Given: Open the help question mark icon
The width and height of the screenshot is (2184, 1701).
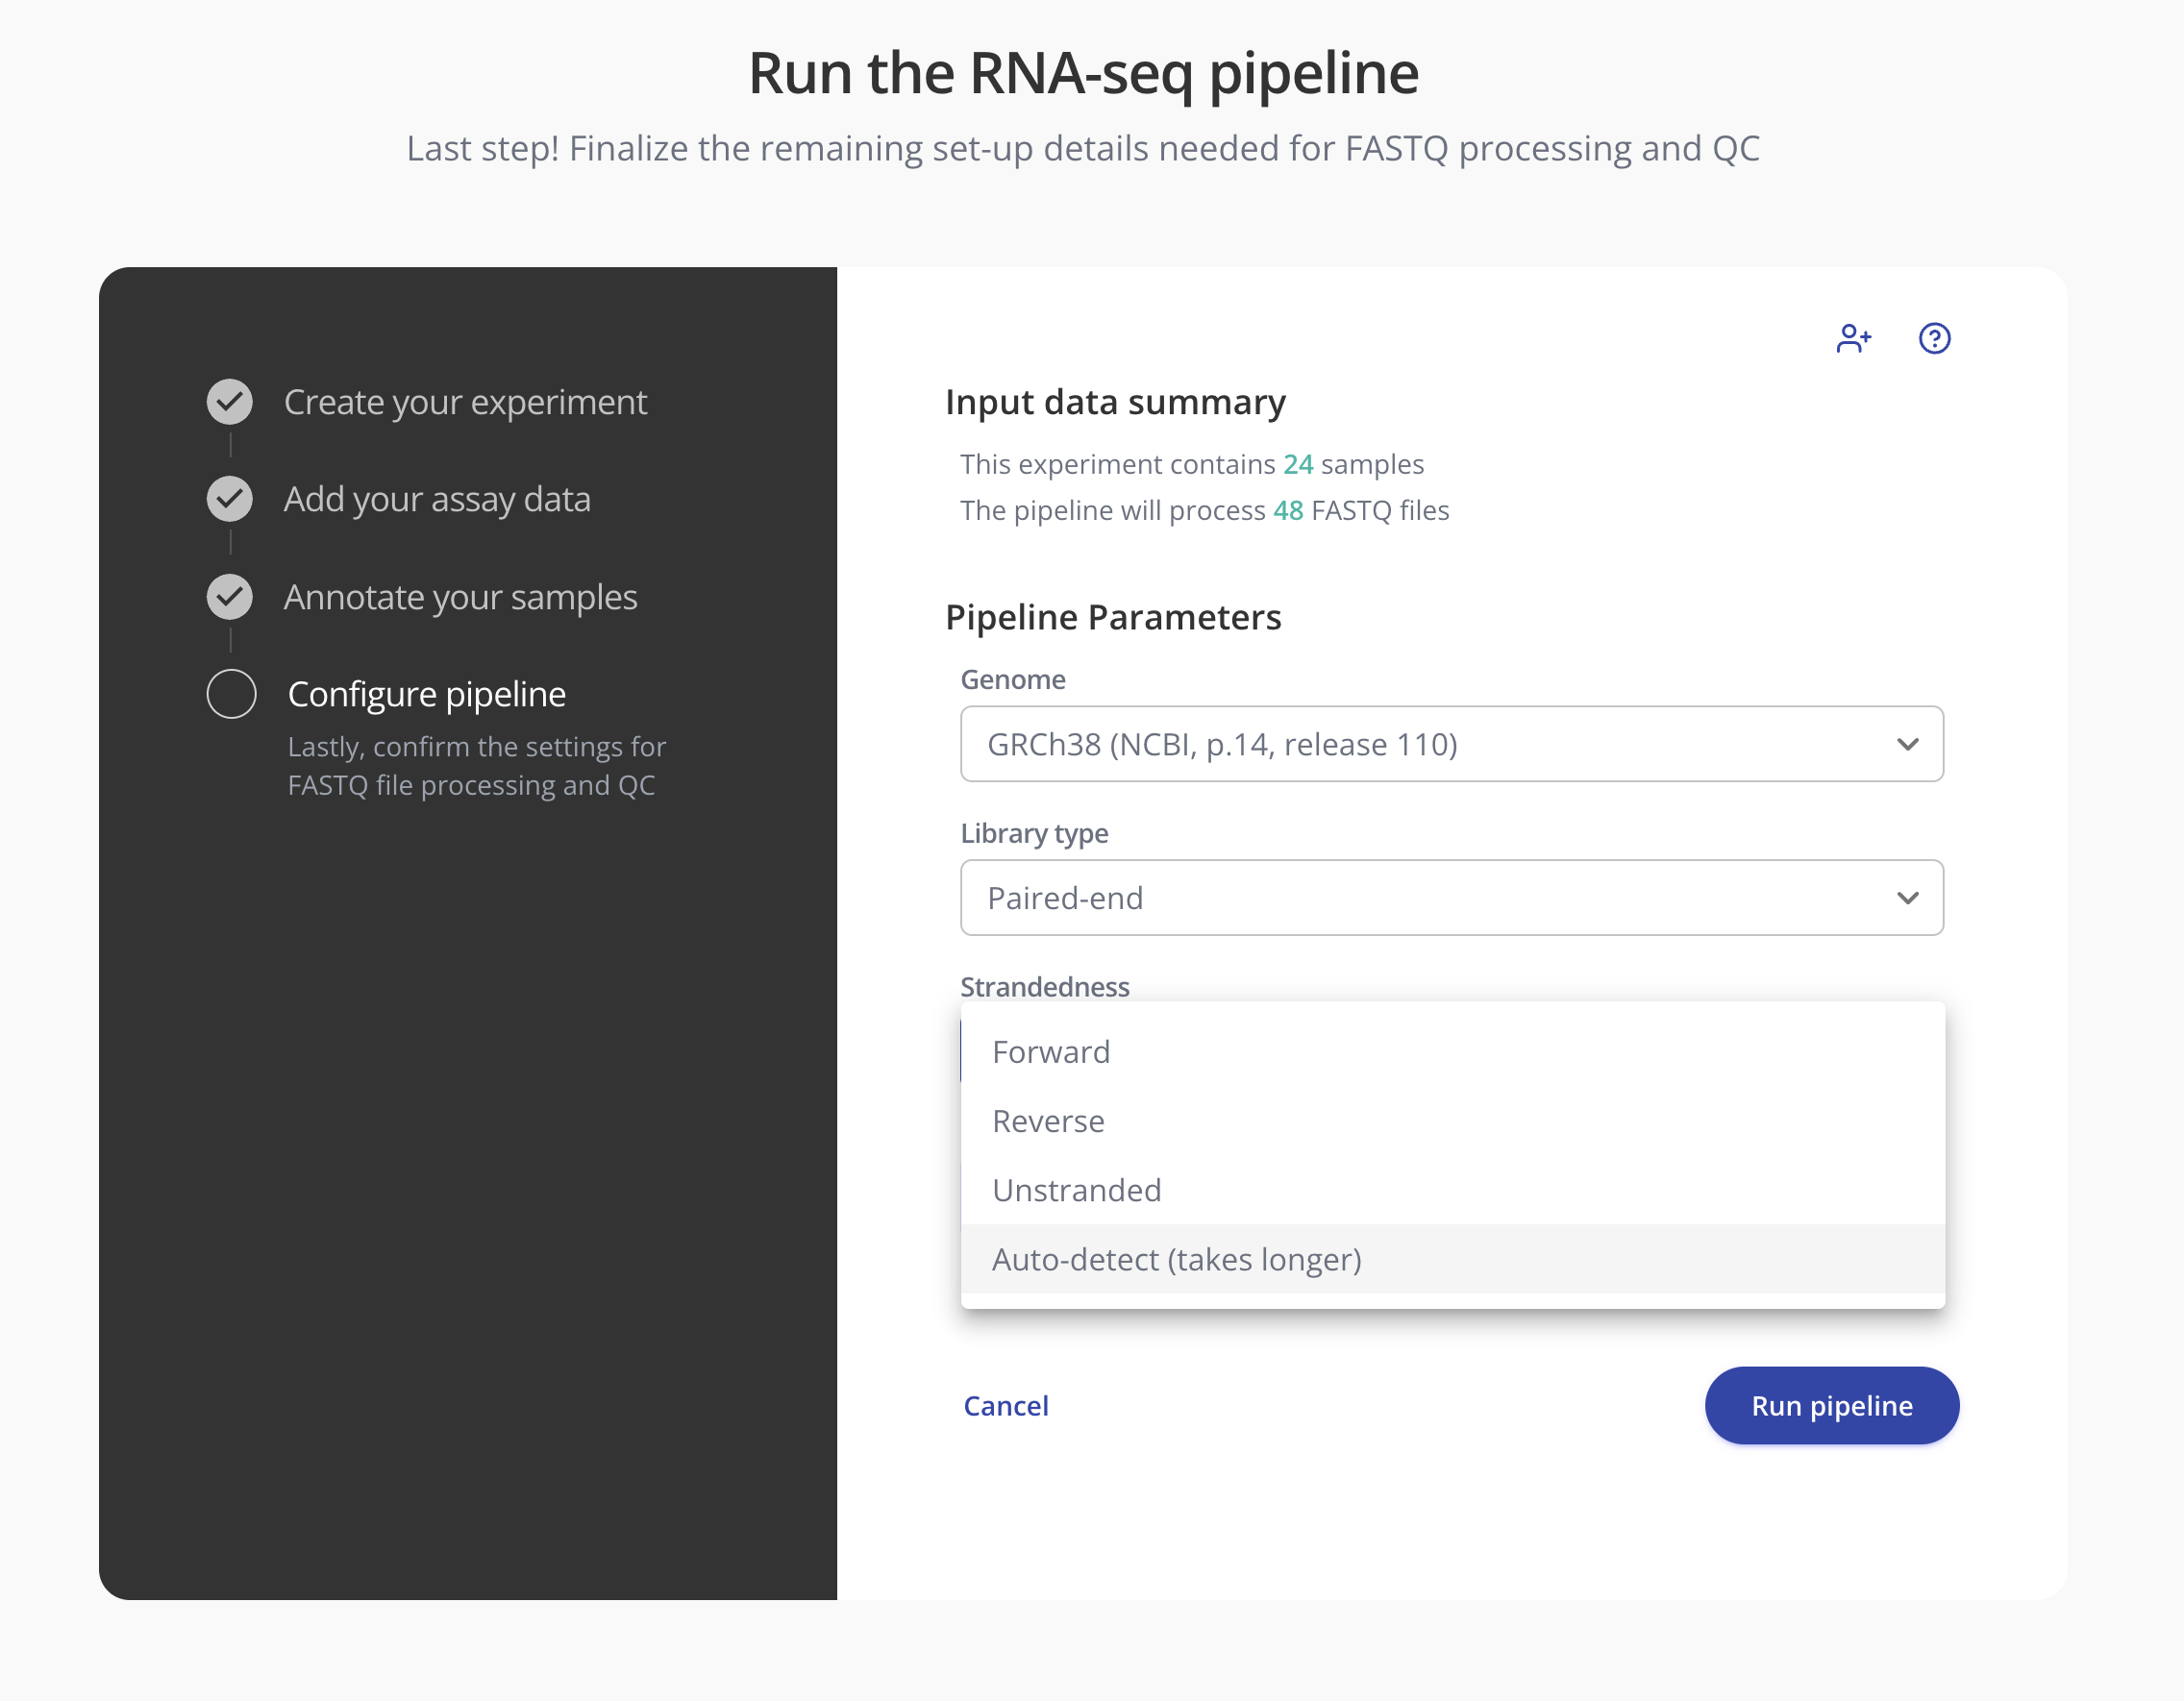Looking at the screenshot, I should click(x=1934, y=338).
